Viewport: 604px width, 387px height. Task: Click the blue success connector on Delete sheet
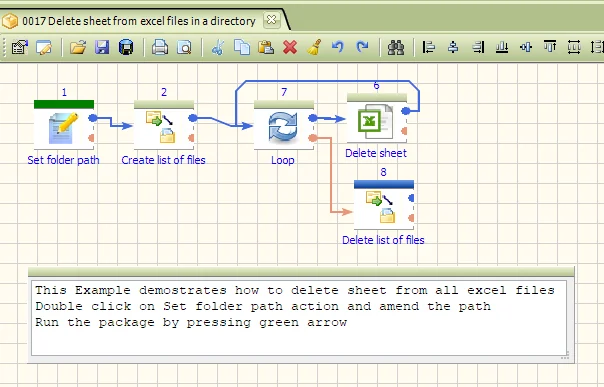click(x=406, y=111)
